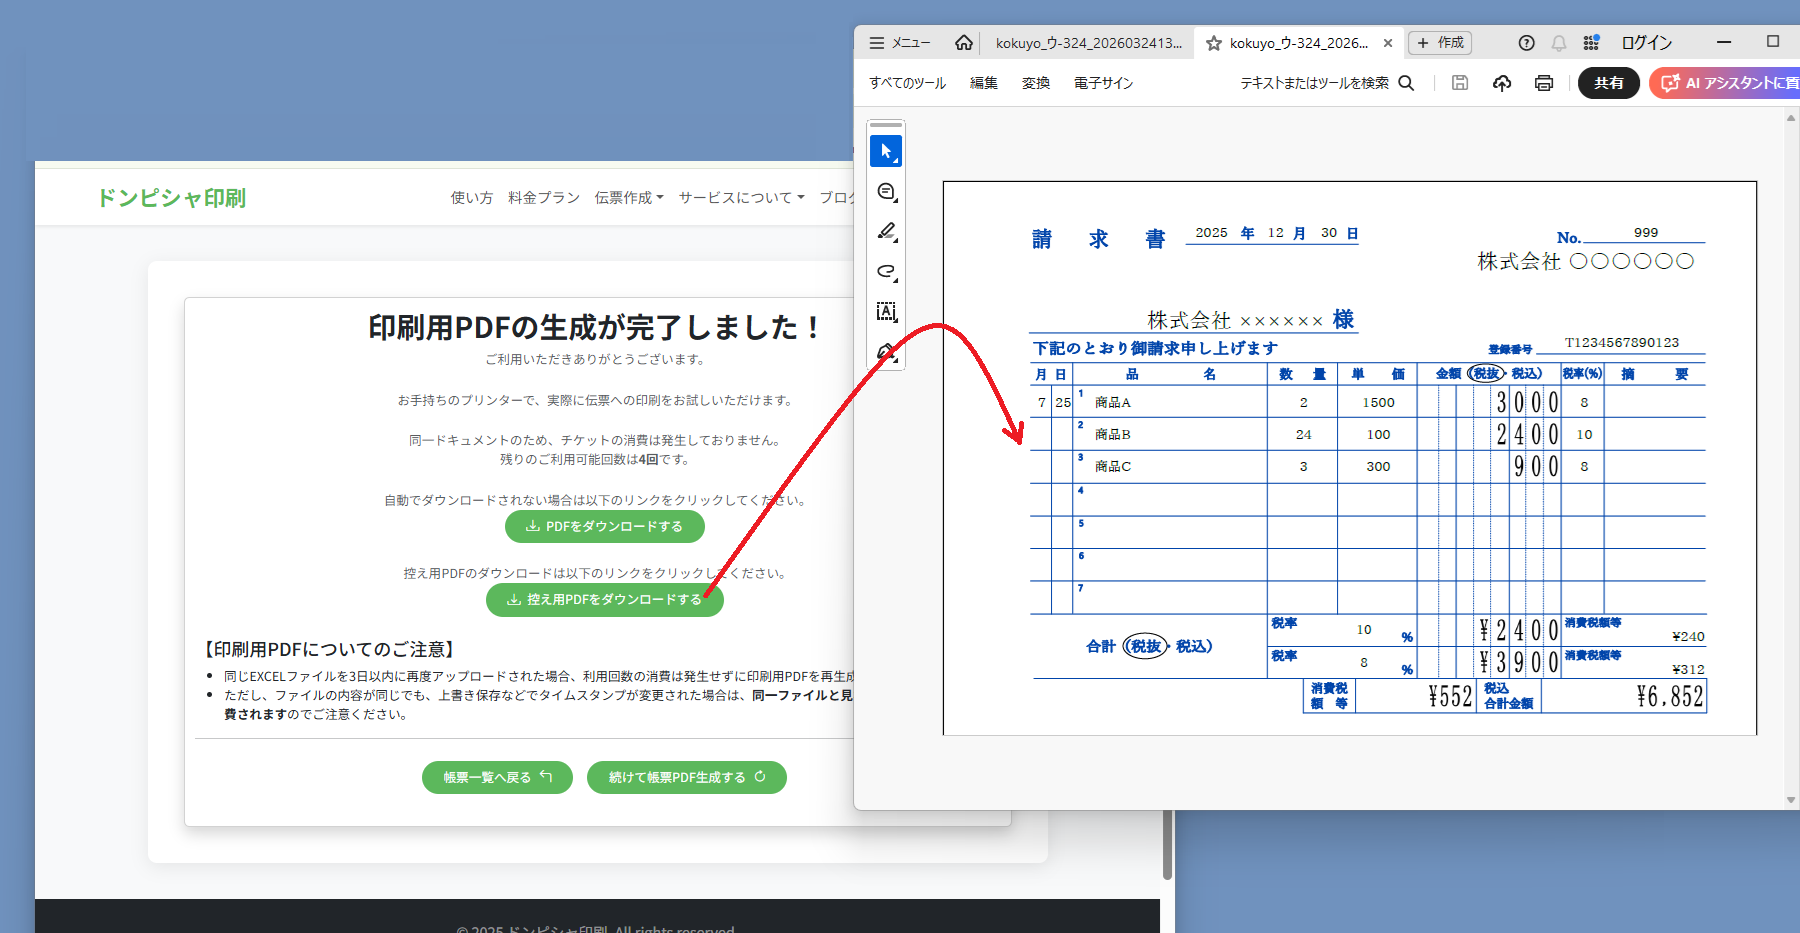1800x933 pixels.
Task: Click the printer icon in Acrobat
Action: tap(1544, 83)
